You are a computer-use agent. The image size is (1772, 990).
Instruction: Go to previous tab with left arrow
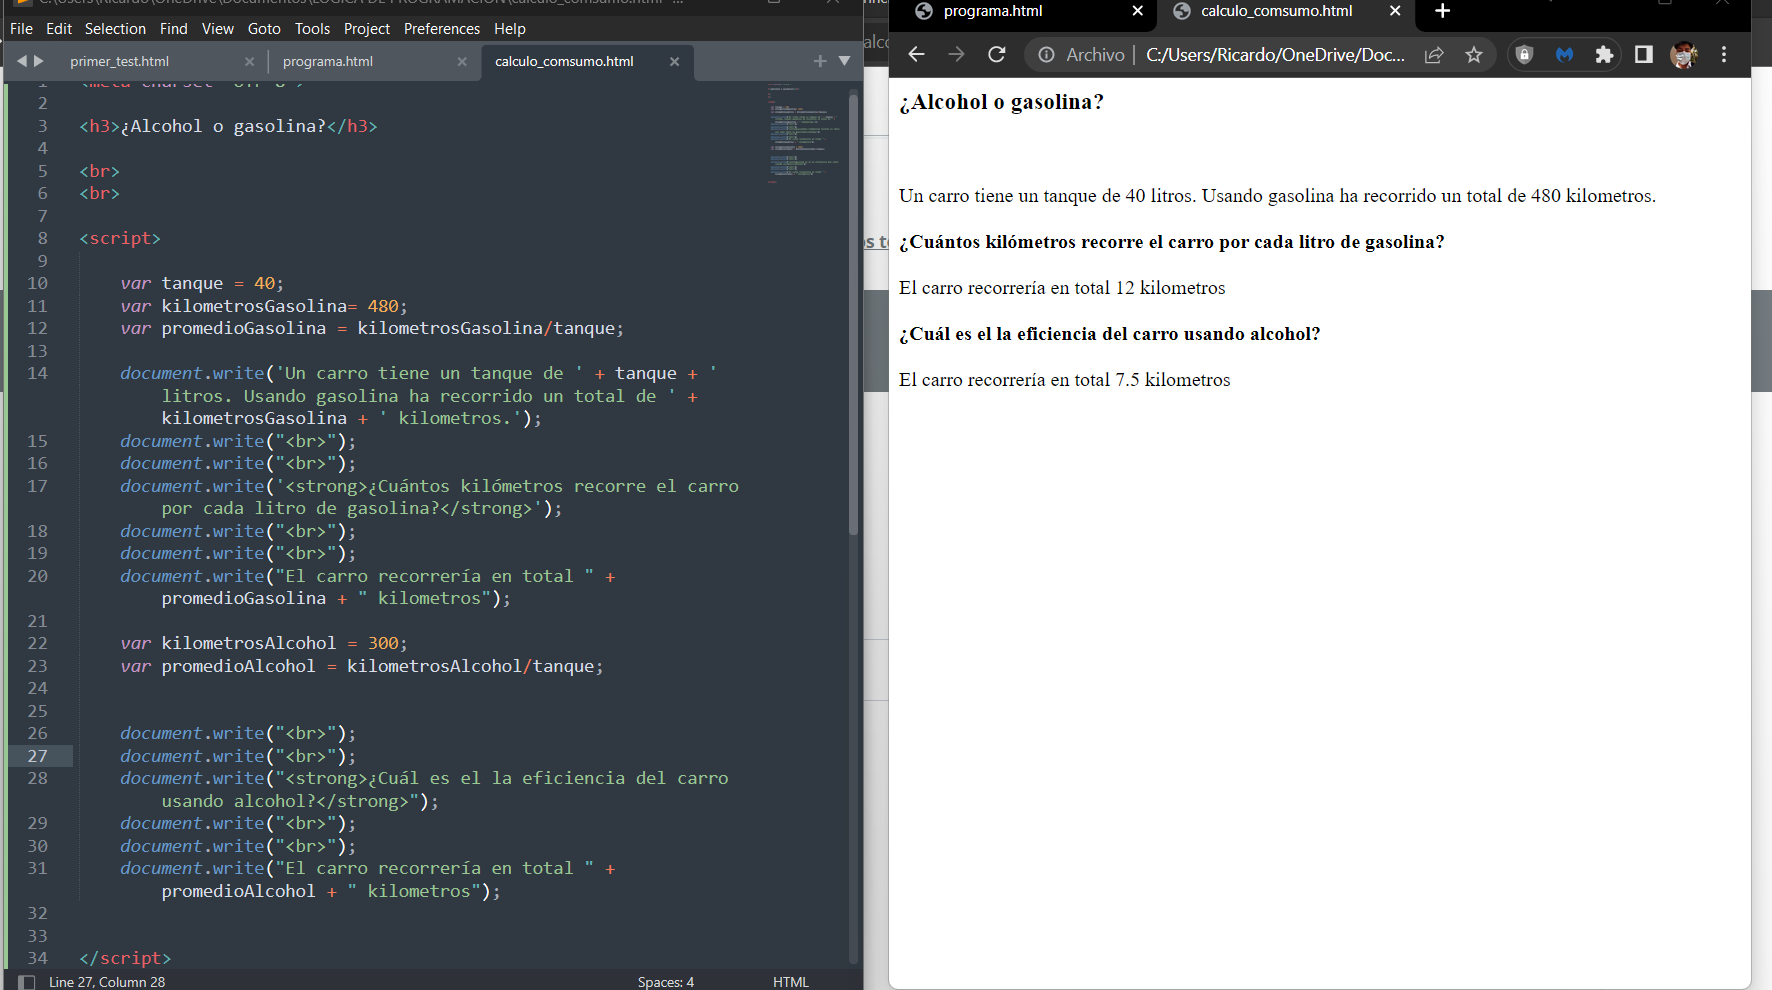coord(22,61)
